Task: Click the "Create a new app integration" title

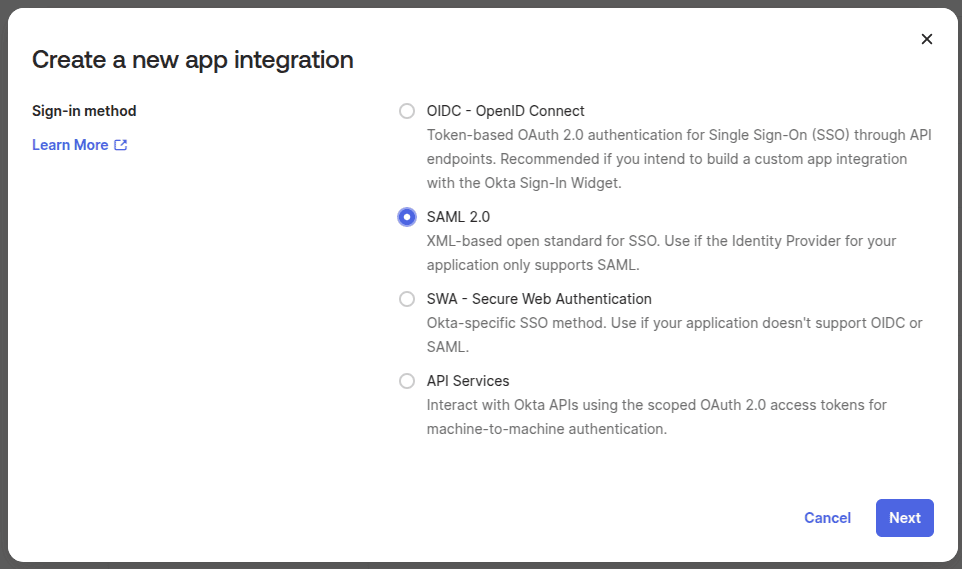Action: tap(193, 60)
